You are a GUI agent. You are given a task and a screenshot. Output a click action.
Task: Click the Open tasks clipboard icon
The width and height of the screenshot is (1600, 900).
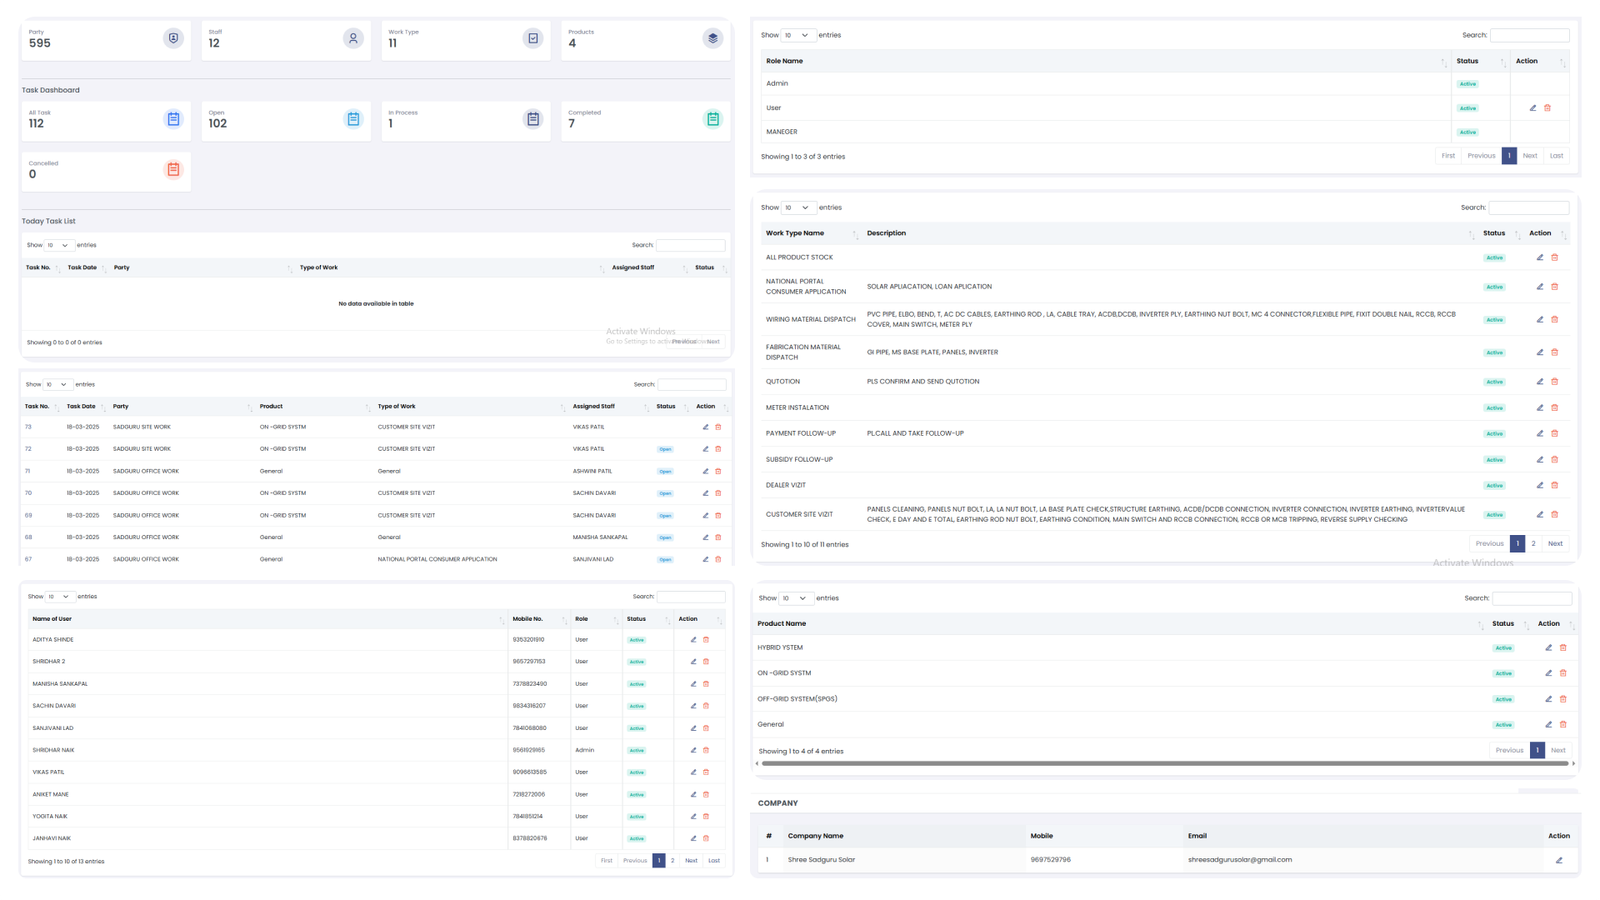[x=353, y=119]
